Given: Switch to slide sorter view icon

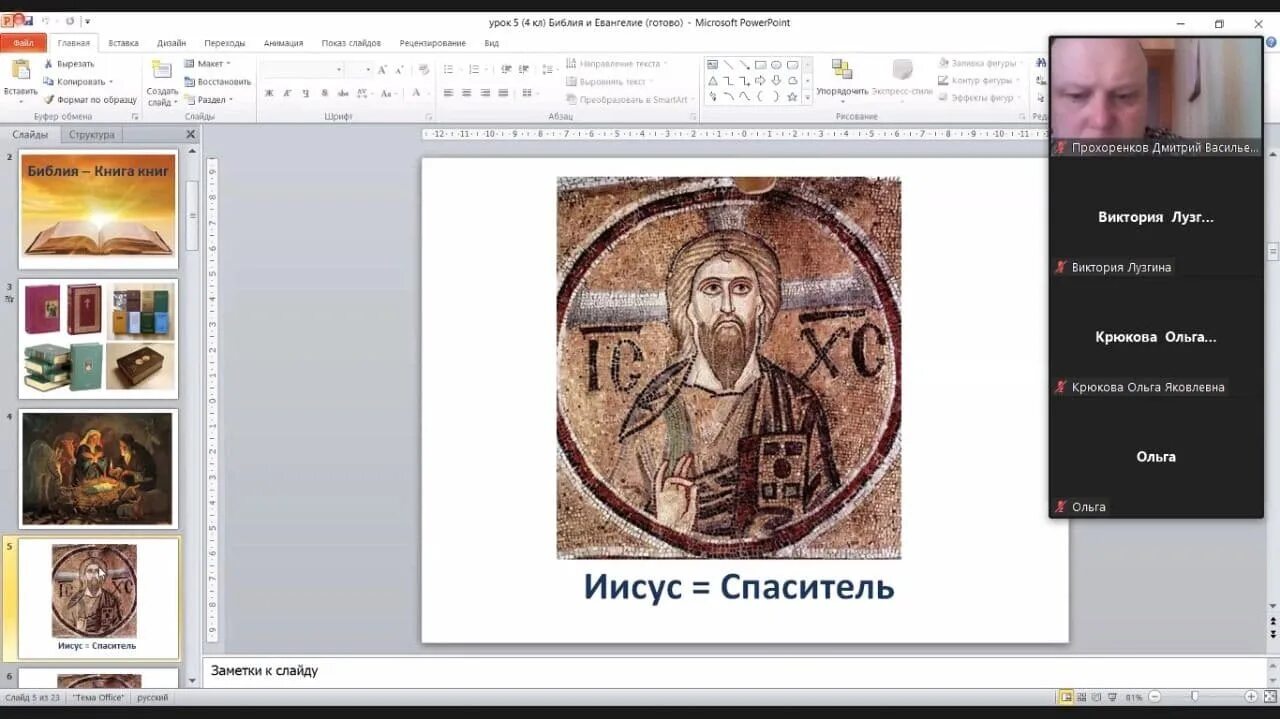Looking at the screenshot, I should click(1083, 696).
